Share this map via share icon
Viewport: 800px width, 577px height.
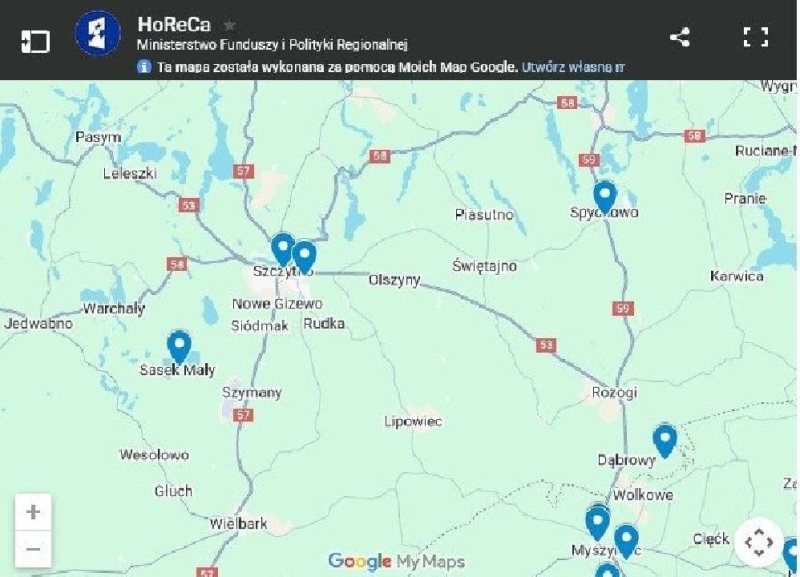point(680,37)
